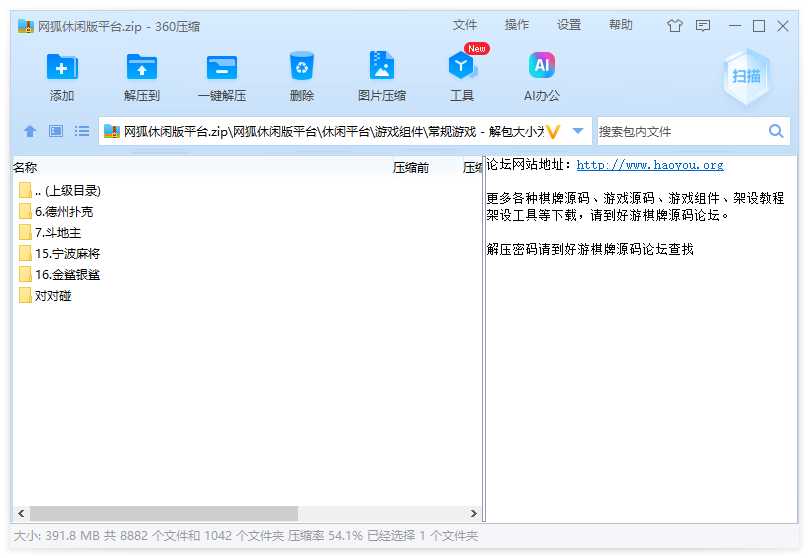Open the http://www.haoyou.org link

[x=650, y=165]
